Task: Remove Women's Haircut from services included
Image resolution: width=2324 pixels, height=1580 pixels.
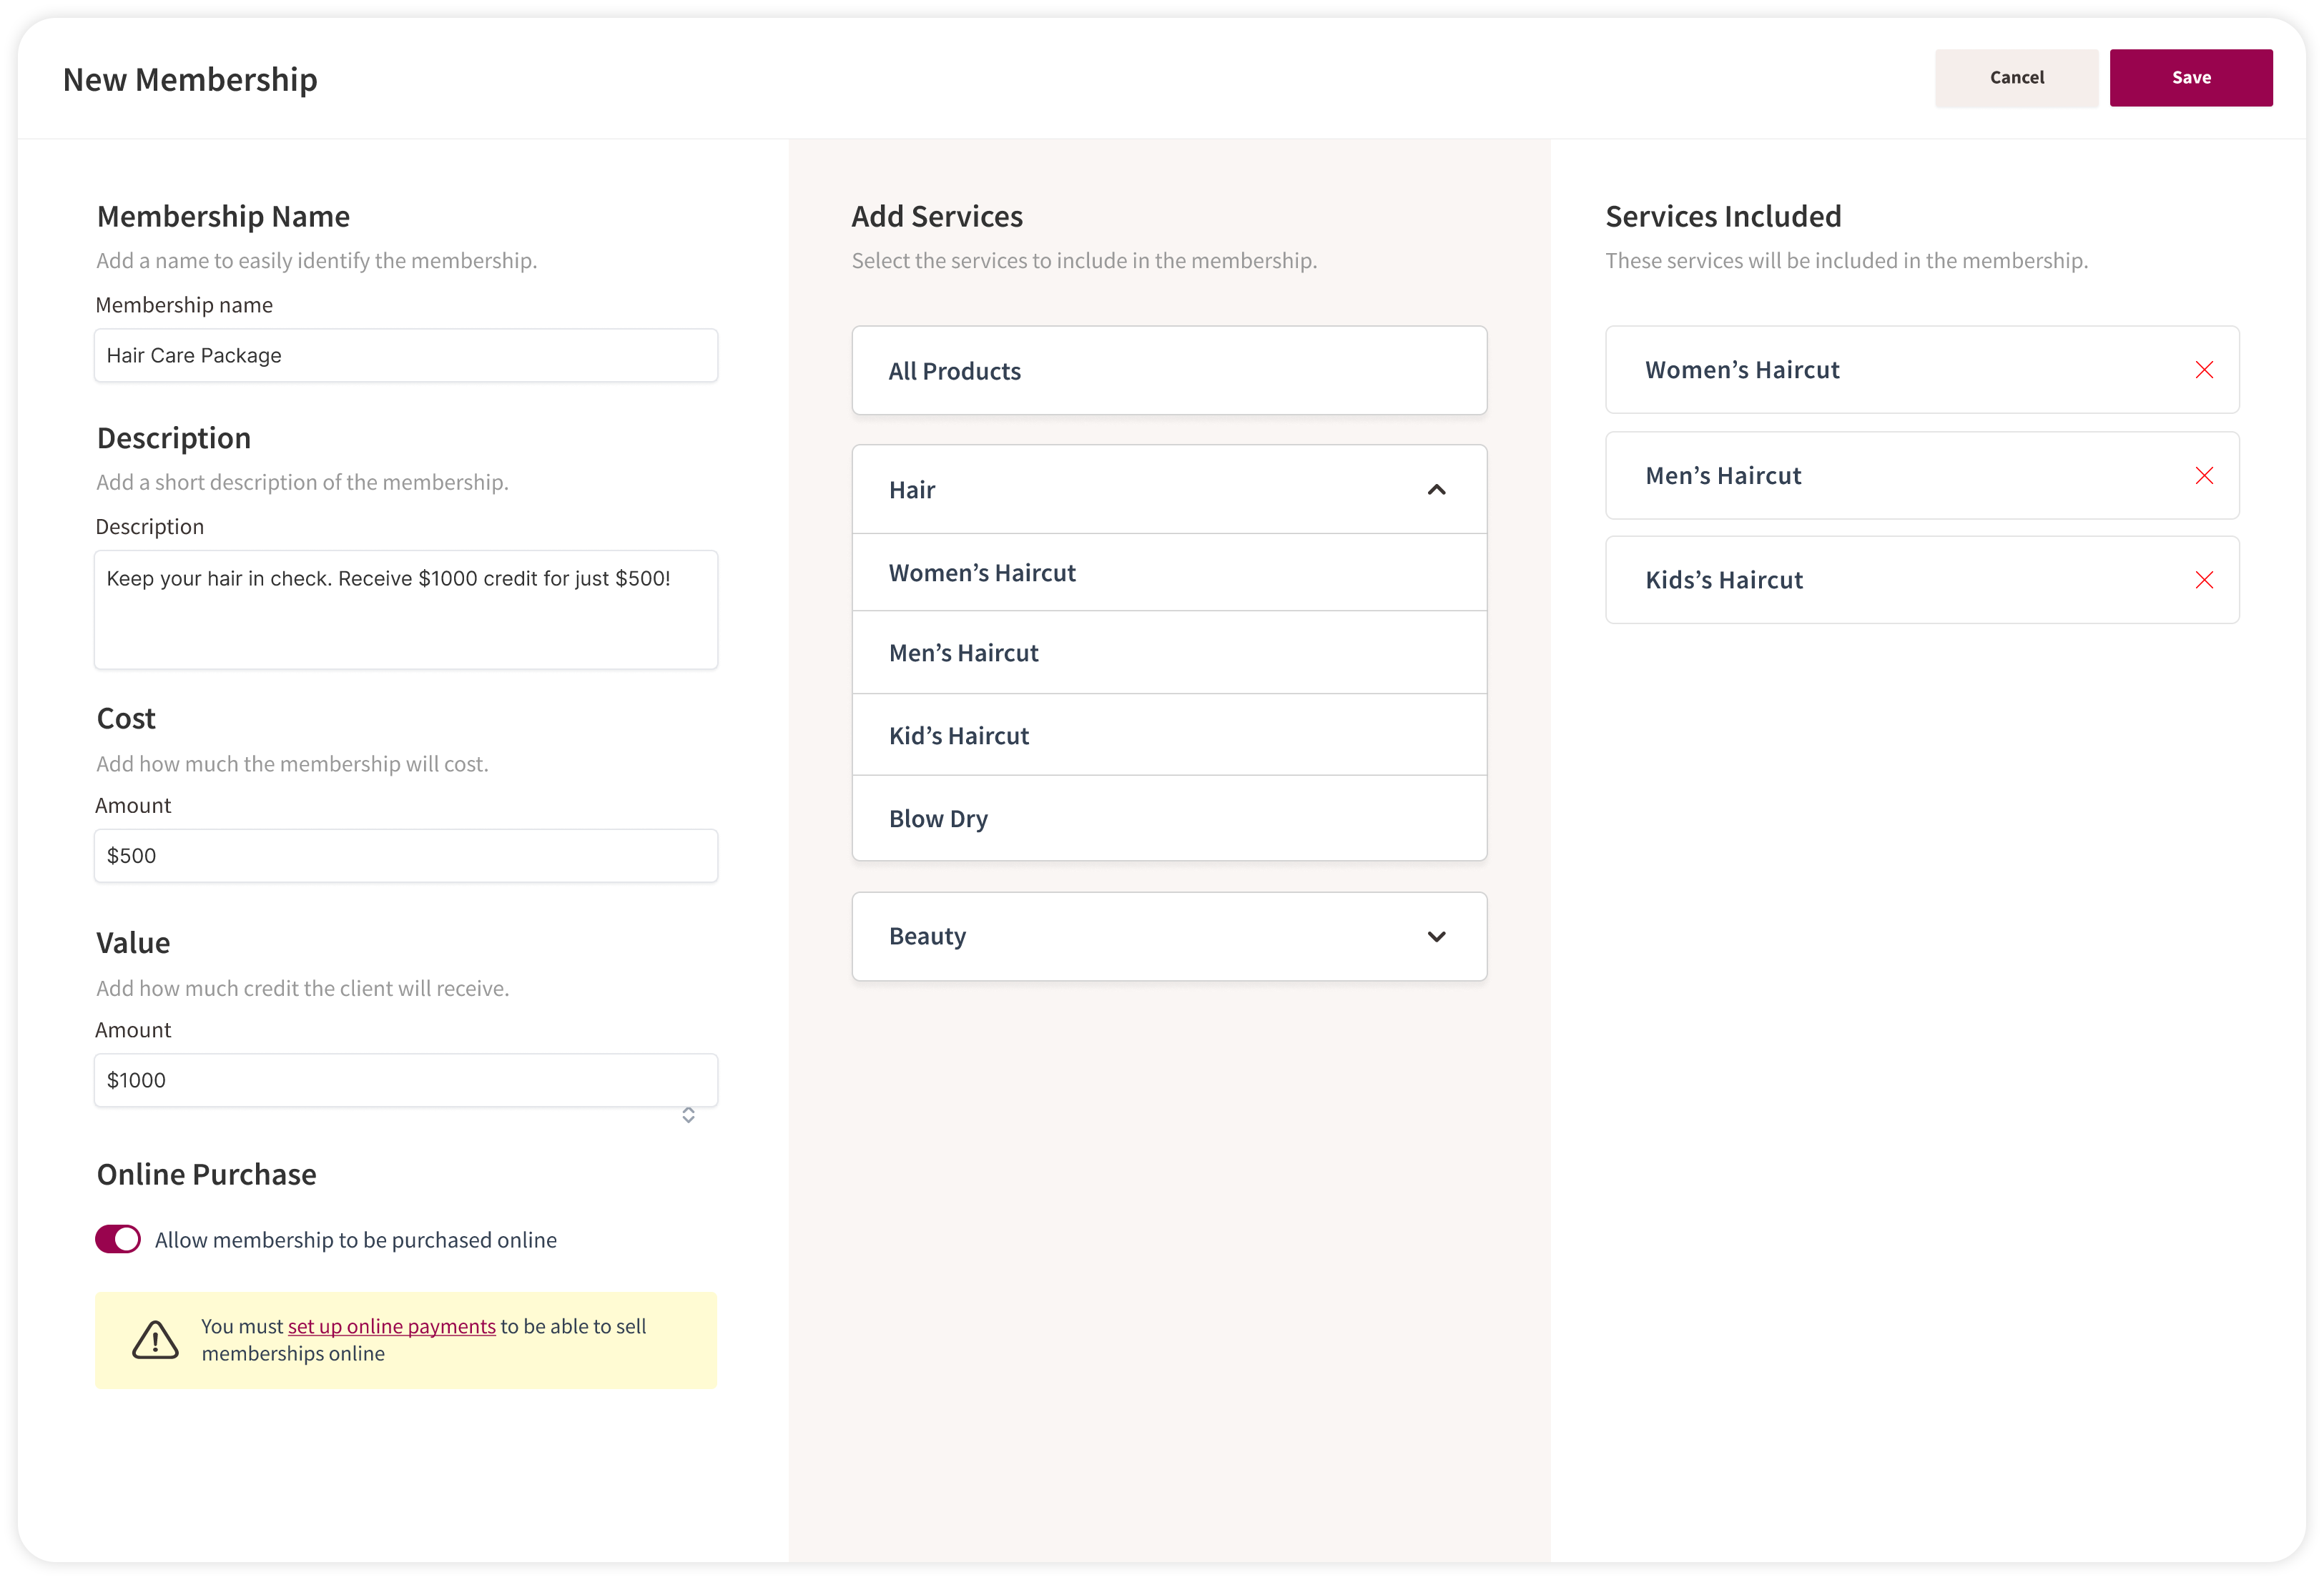Action: [2203, 370]
